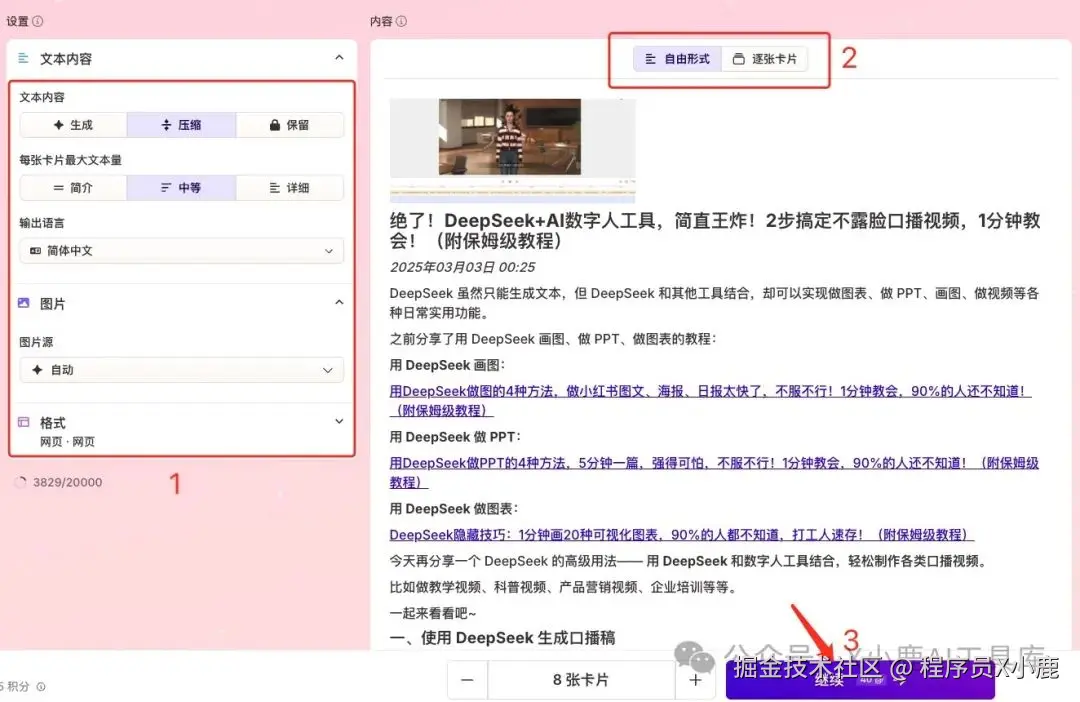Image resolution: width=1080 pixels, height=702 pixels.
Task: Click + to increase the card count
Action: coord(694,679)
